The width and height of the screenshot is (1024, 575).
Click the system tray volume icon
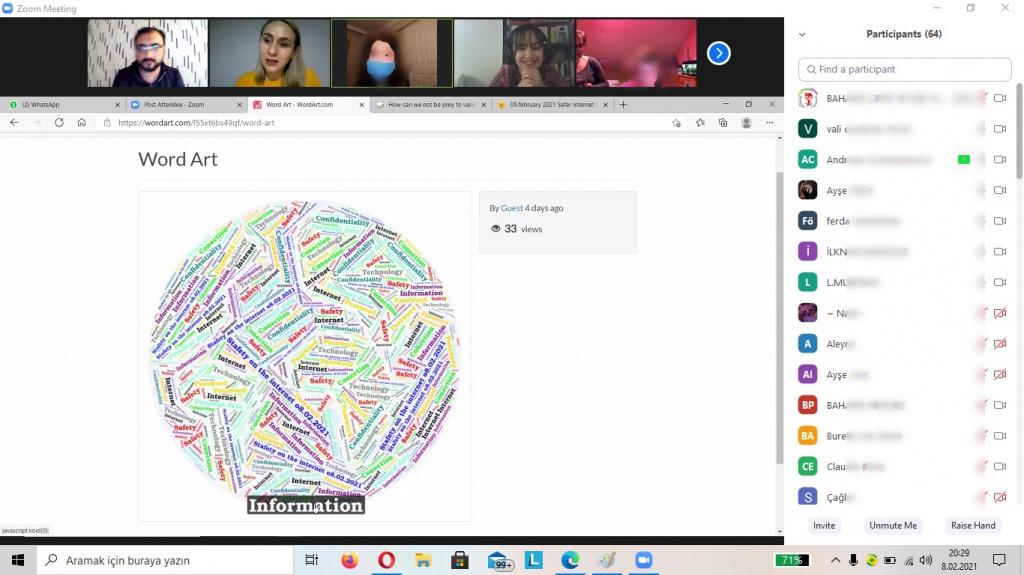(x=925, y=560)
